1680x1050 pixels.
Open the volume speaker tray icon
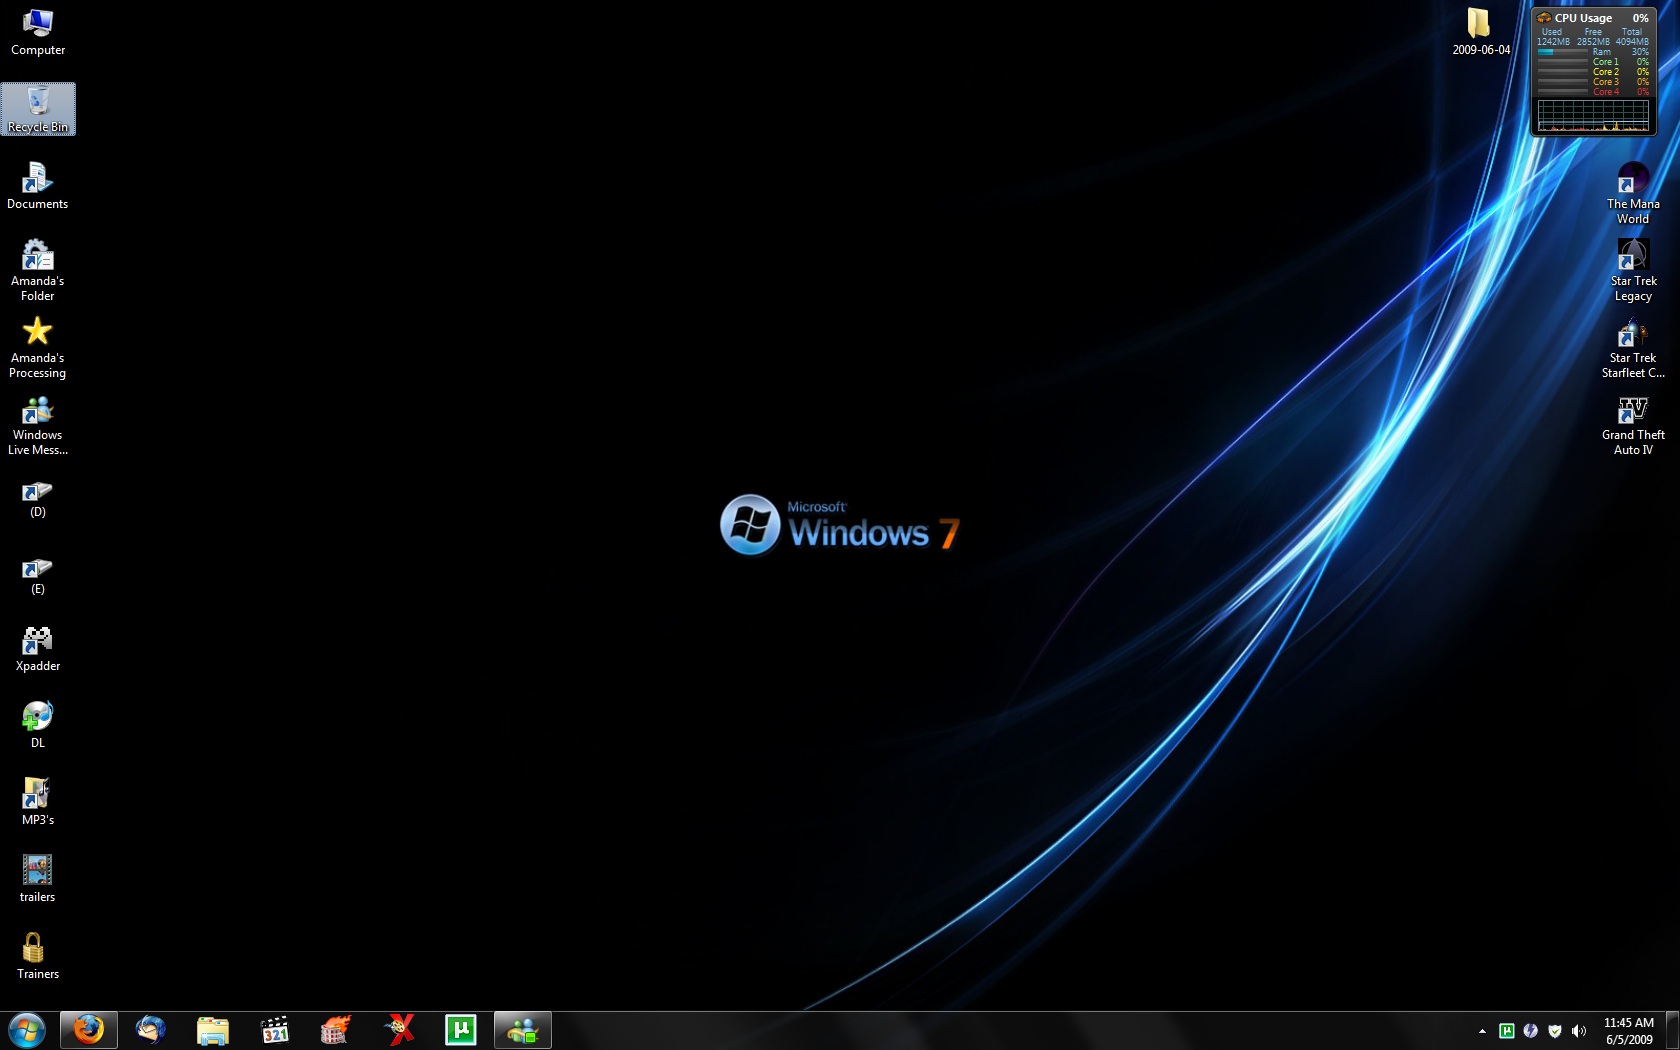point(1579,1031)
